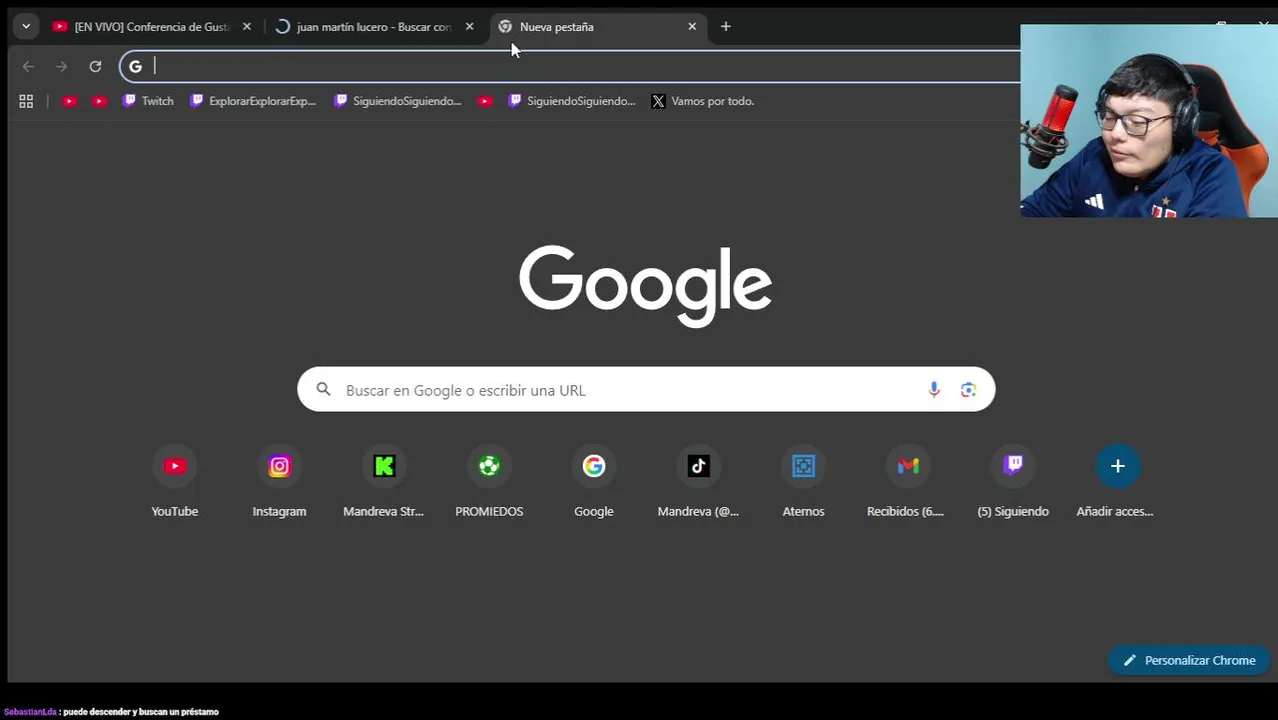Screen dimensions: 1278x720
Task: Open a new tab with plus button
Action: tap(726, 27)
